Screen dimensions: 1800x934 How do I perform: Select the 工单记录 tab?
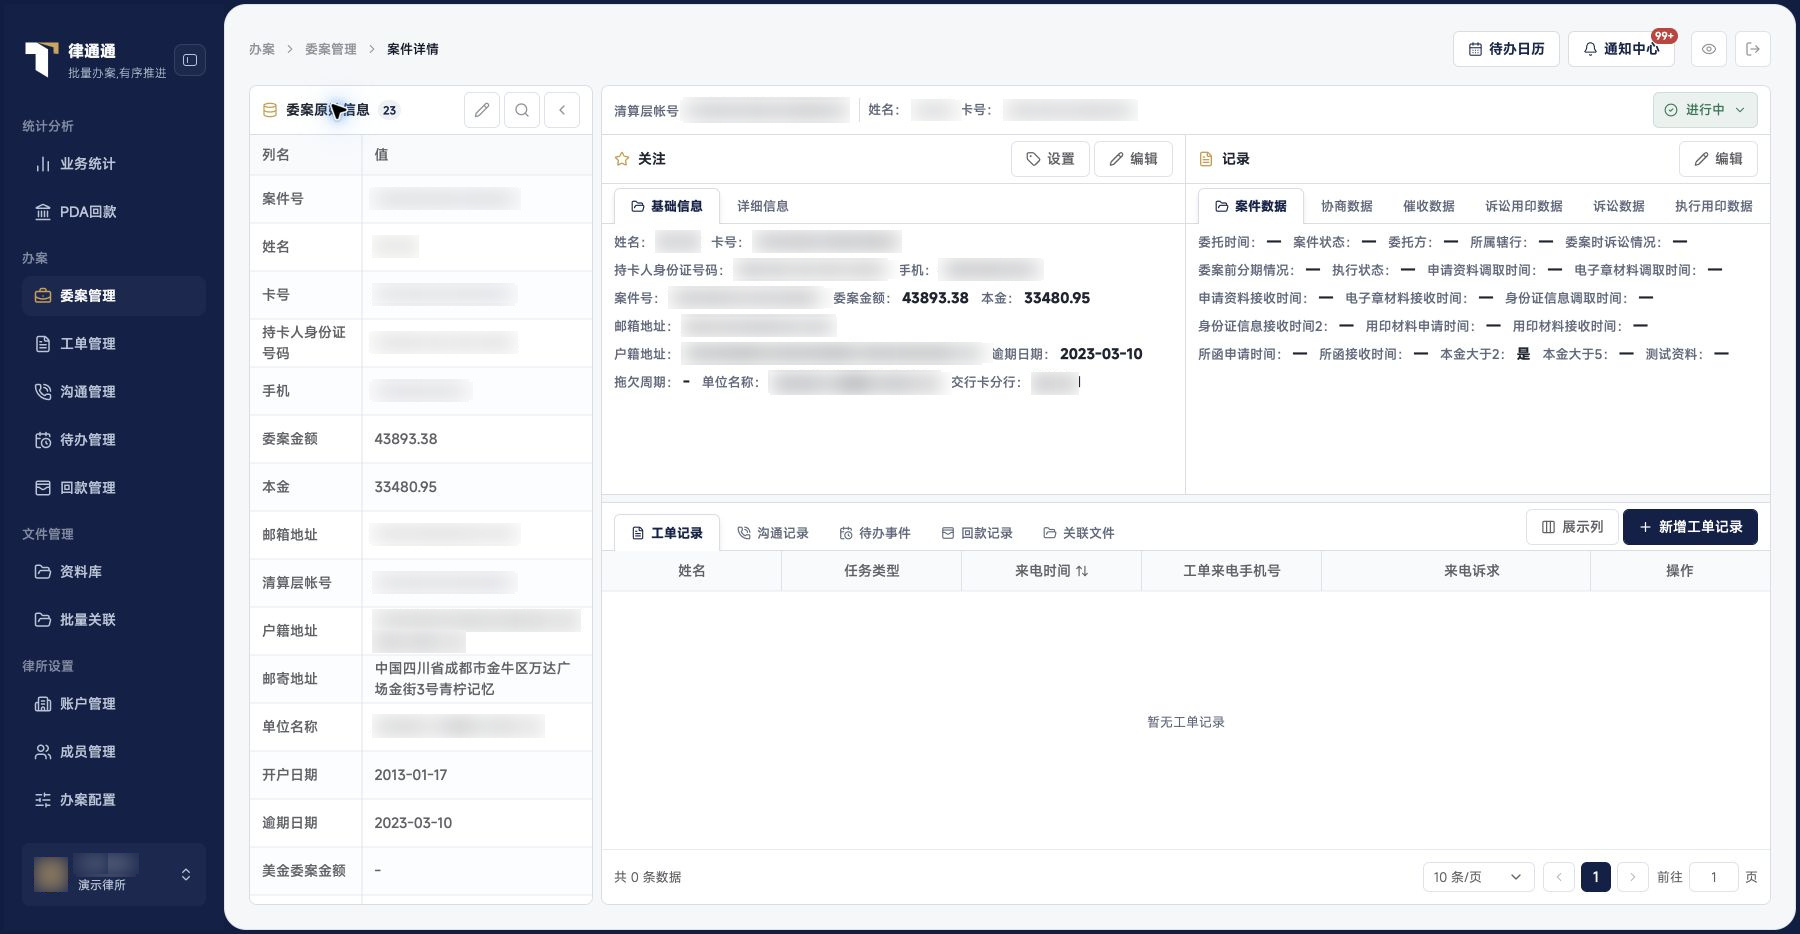tap(667, 533)
